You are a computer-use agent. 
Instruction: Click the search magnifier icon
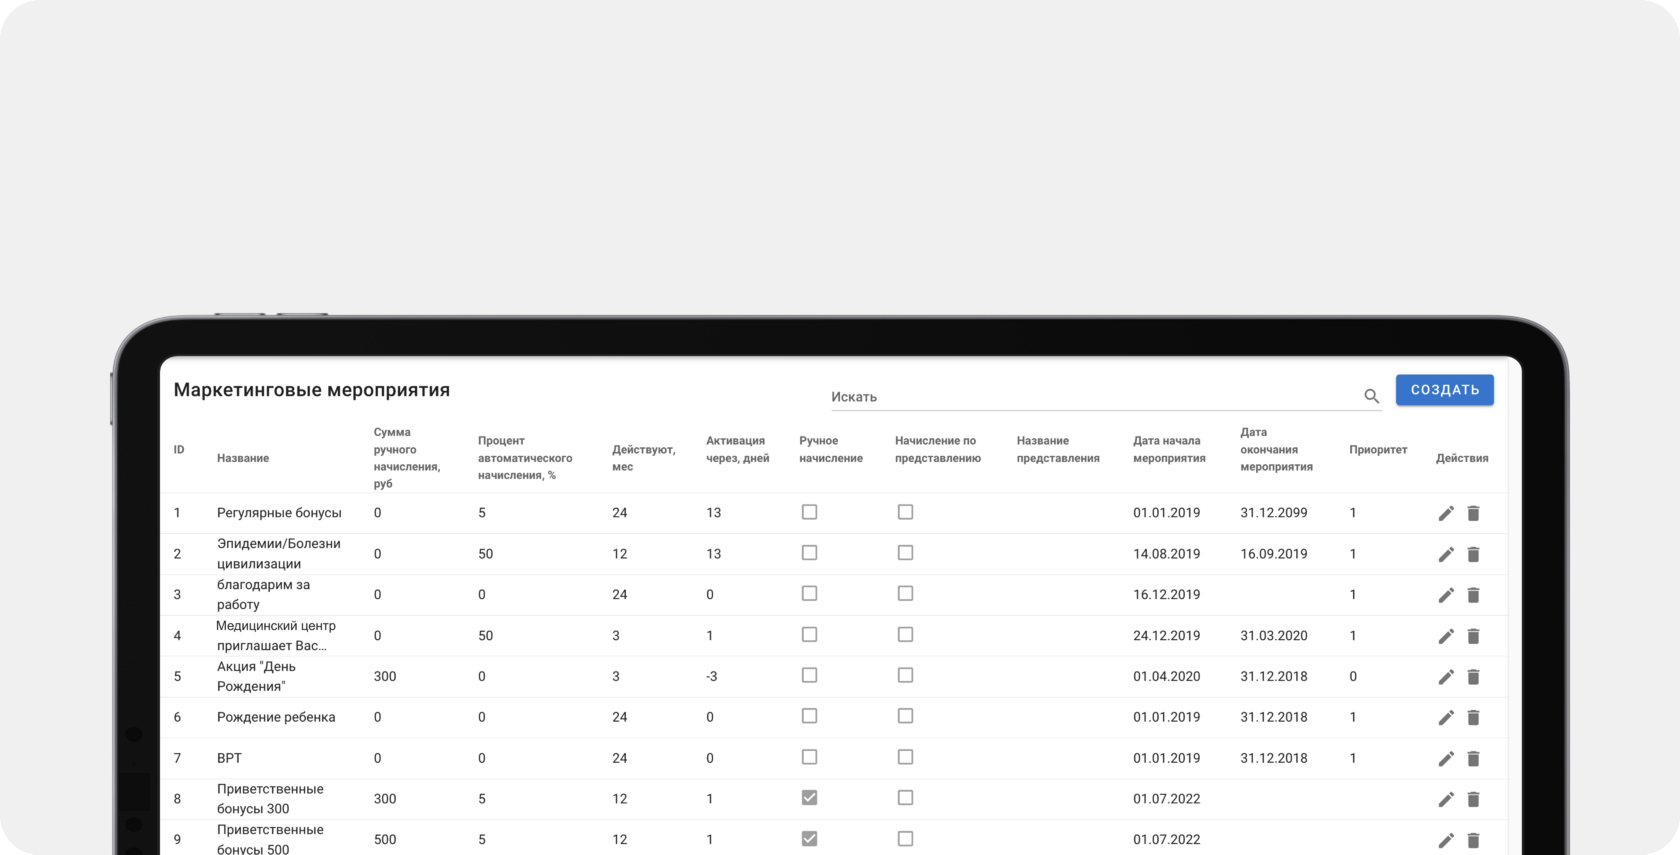pyautogui.click(x=1371, y=396)
